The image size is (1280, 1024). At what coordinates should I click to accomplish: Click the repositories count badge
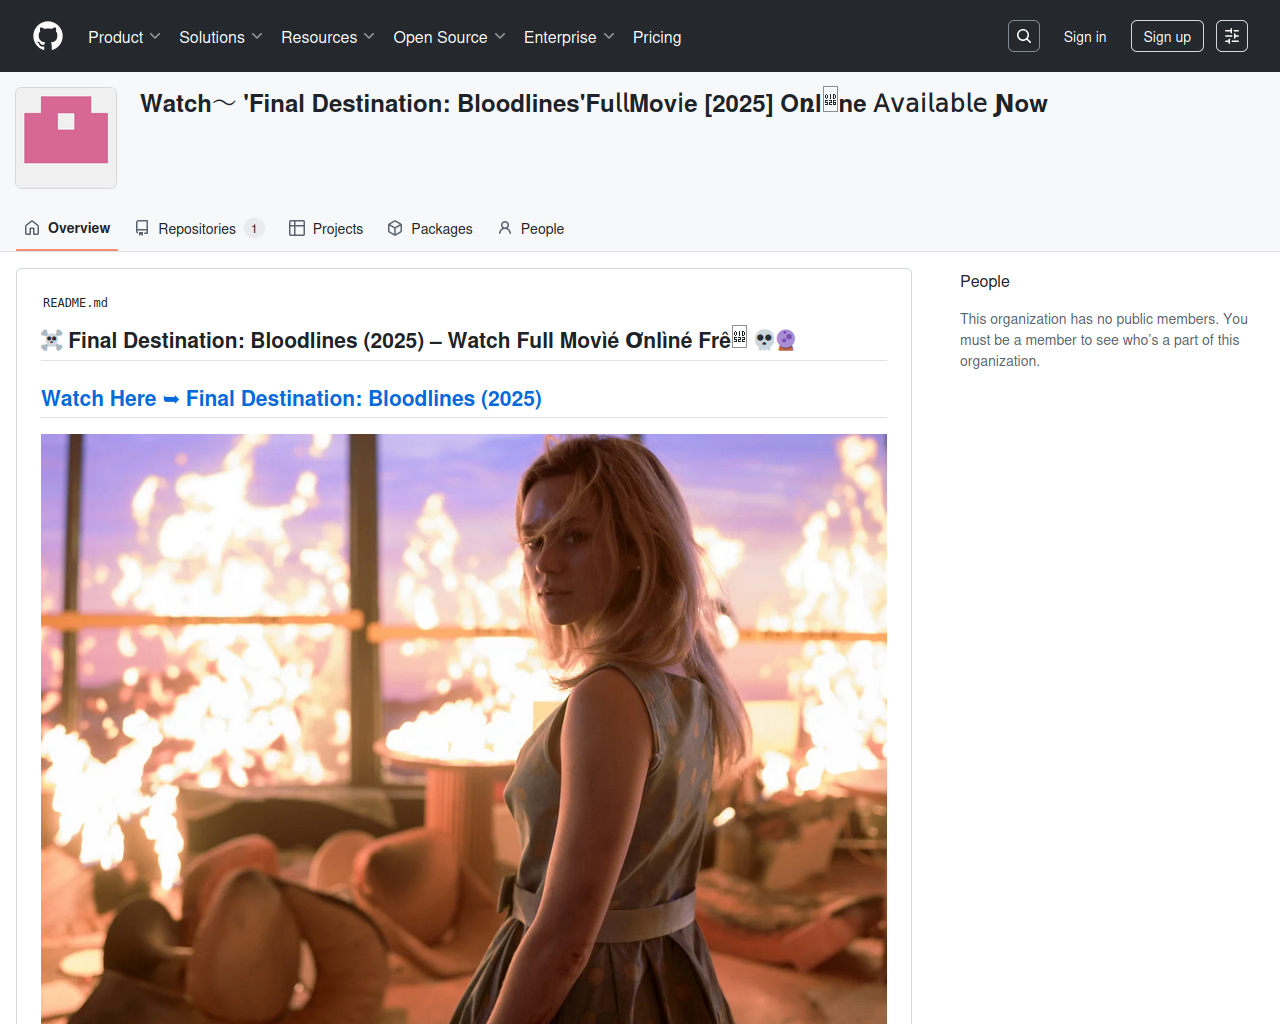254,229
